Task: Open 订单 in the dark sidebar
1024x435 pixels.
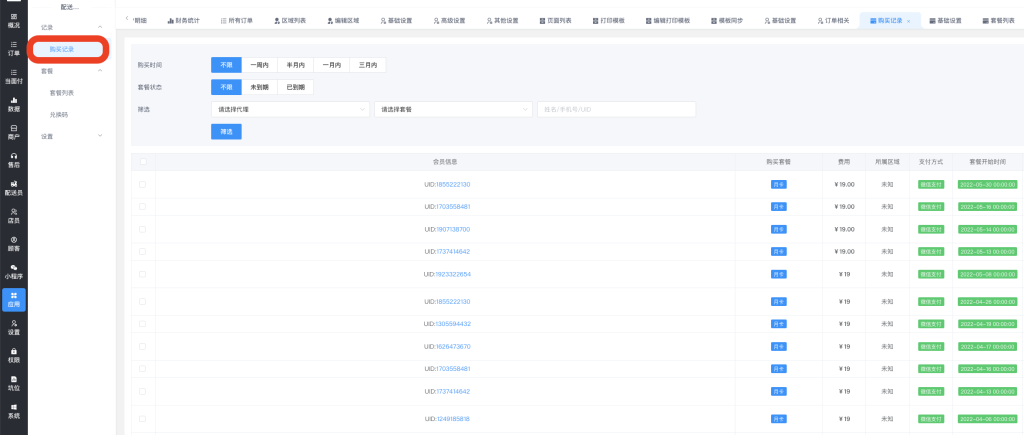Action: [13, 49]
